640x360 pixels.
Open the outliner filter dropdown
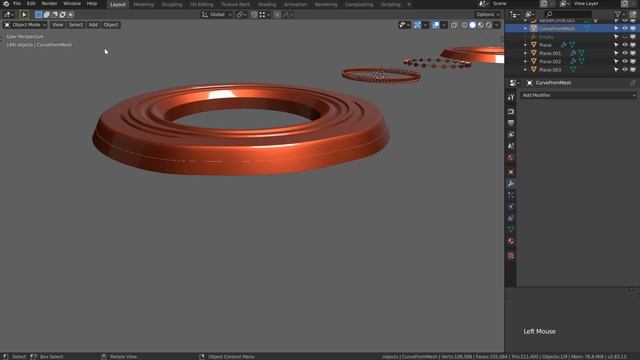click(x=620, y=15)
